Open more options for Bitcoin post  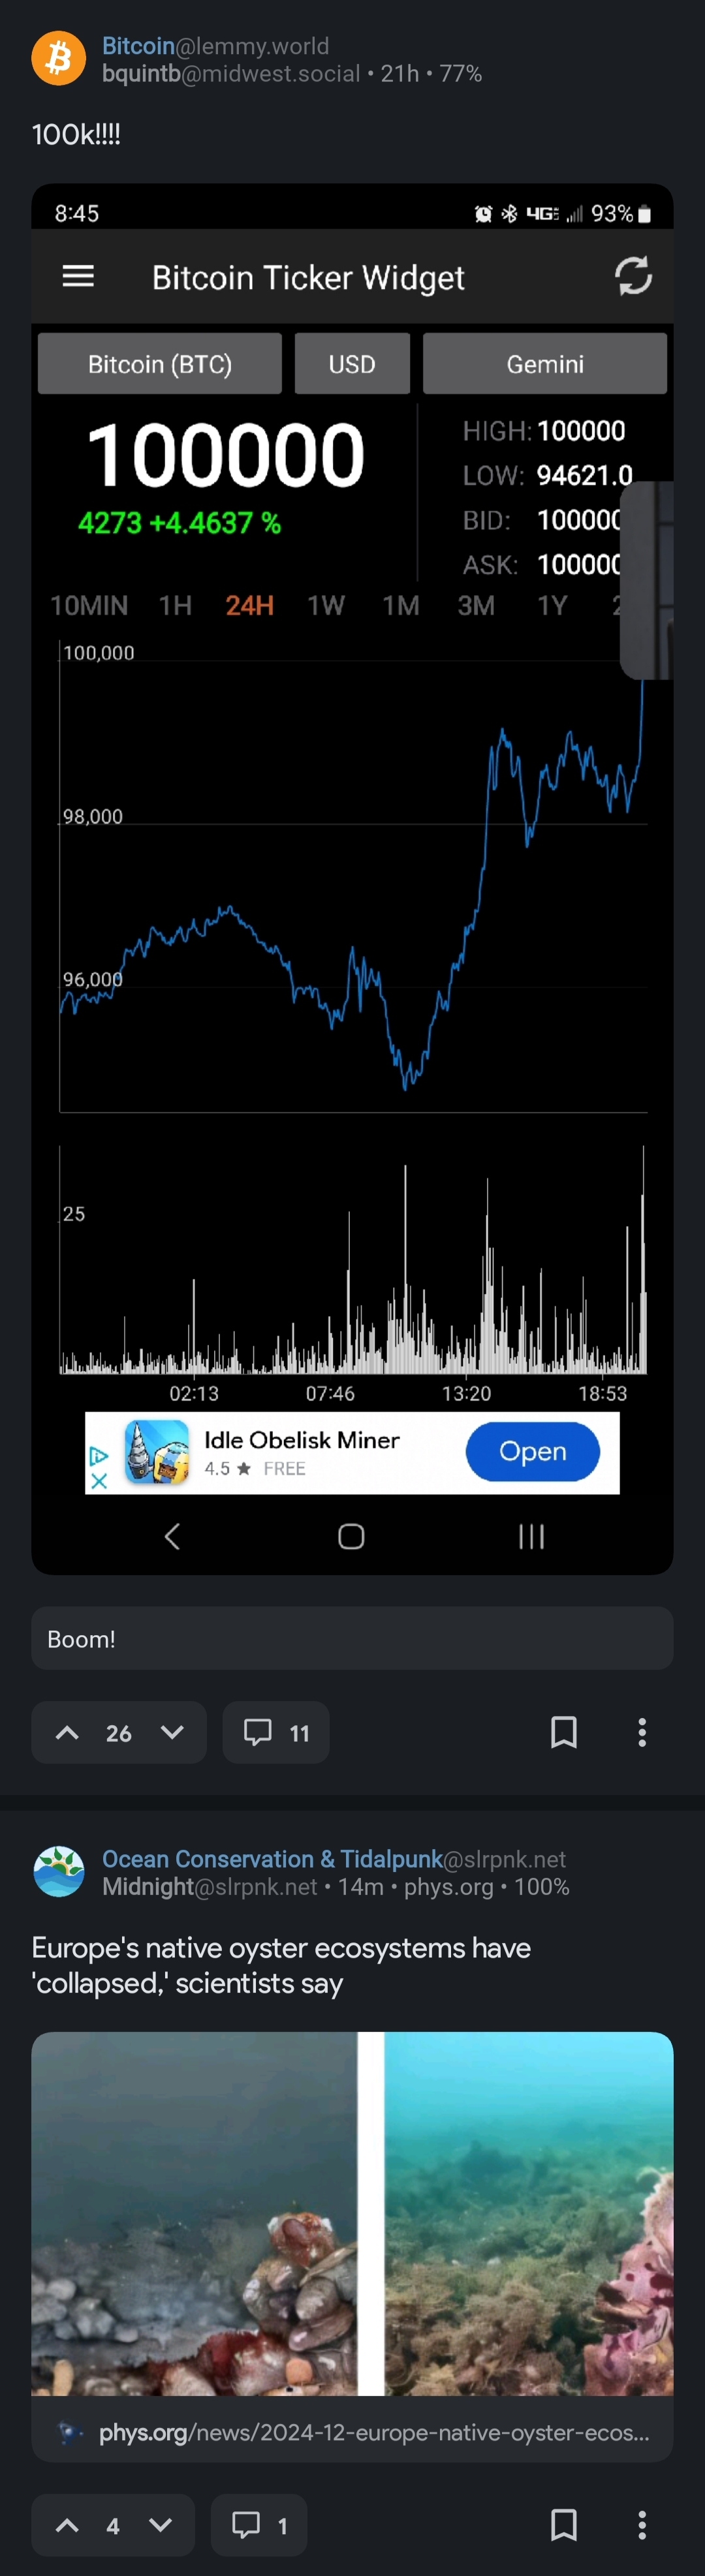642,1732
